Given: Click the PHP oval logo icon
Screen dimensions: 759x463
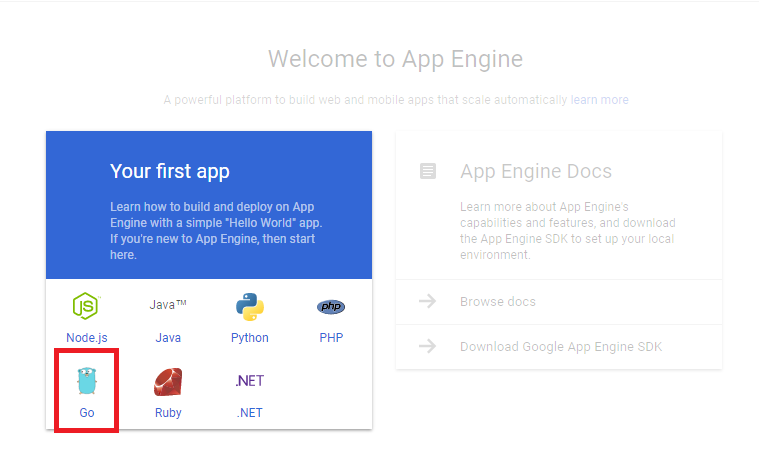Looking at the screenshot, I should (x=331, y=306).
